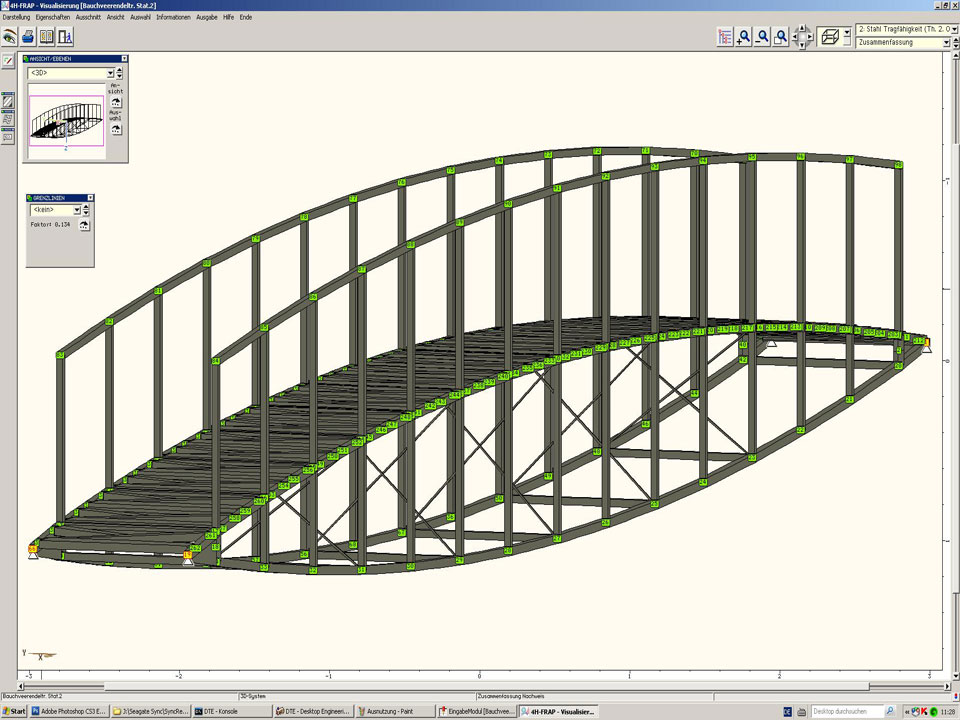Open the Eigenschaften menu
Viewport: 960px width, 720px height.
(x=52, y=18)
